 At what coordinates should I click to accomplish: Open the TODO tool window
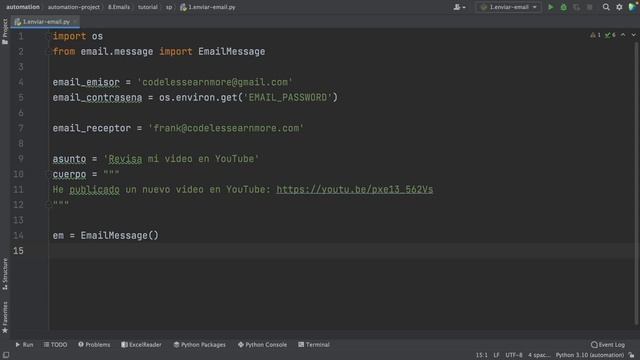[56, 344]
